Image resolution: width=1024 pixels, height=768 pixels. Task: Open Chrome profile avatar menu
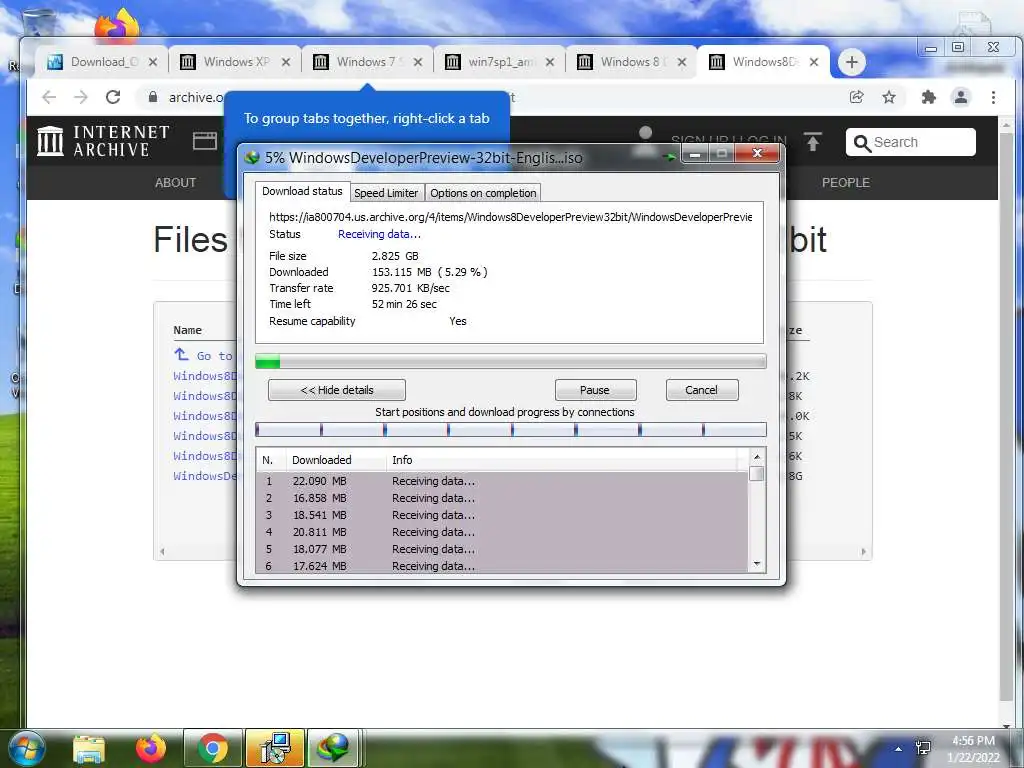coord(961,97)
